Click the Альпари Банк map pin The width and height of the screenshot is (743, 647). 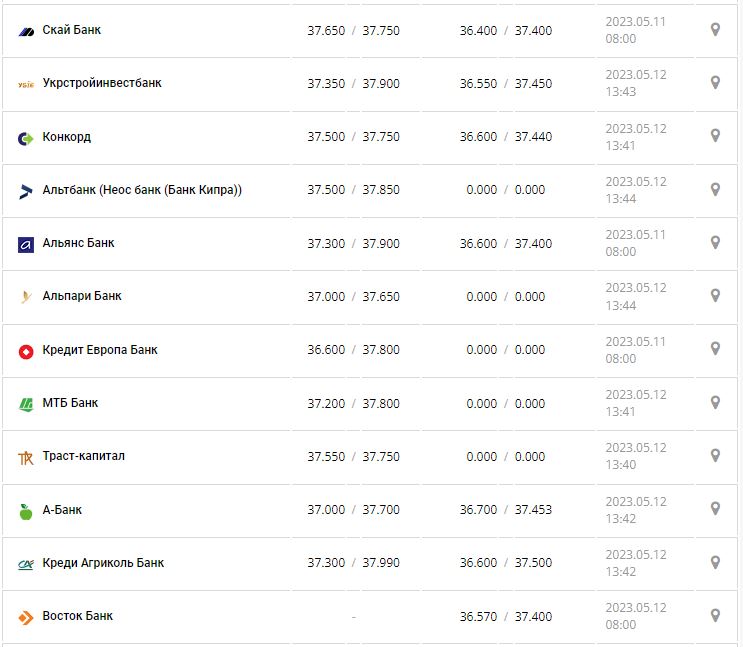tap(715, 296)
